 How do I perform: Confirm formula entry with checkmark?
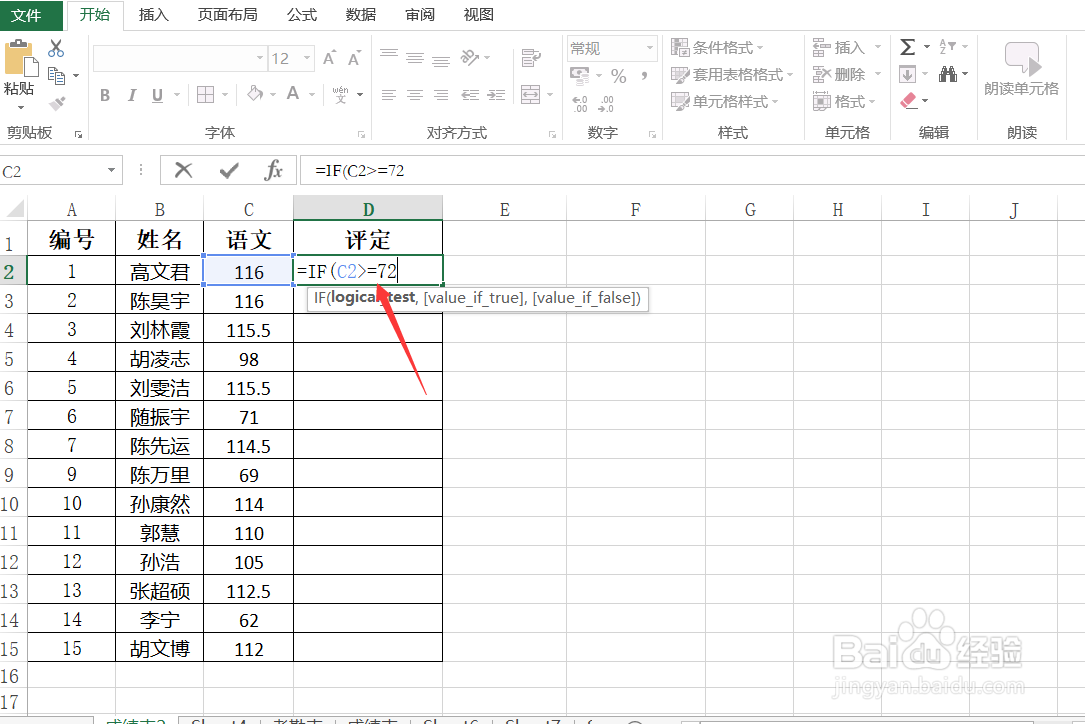(229, 170)
